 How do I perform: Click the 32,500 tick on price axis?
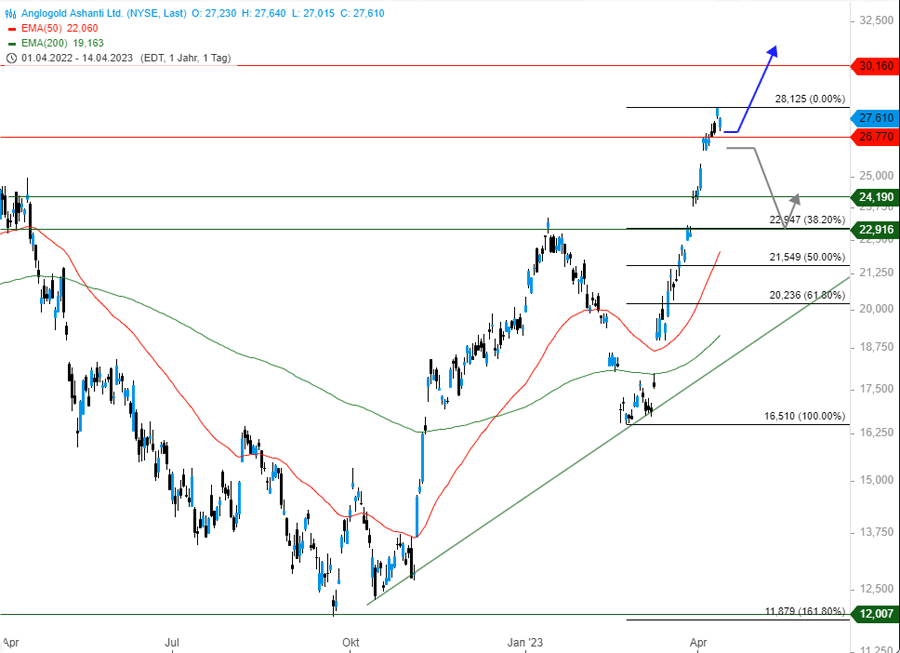[878, 21]
